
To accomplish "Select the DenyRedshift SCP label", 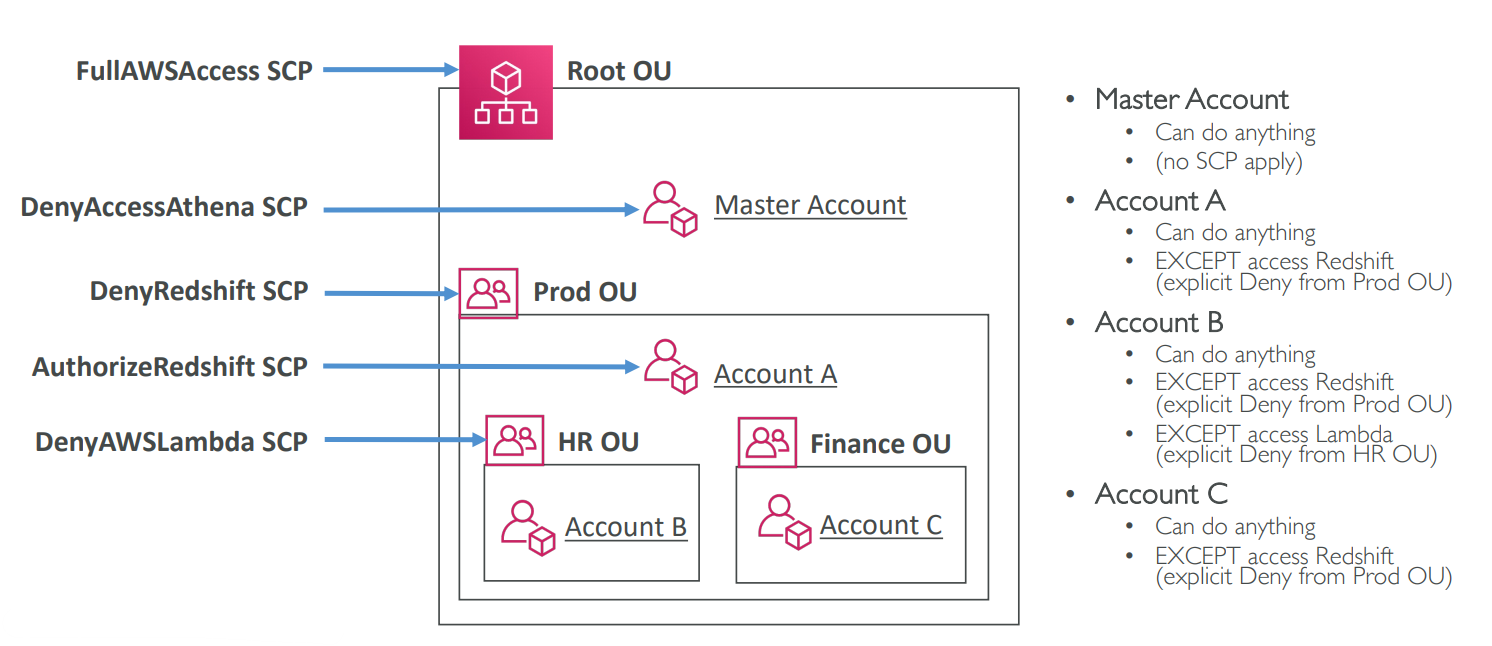I will [199, 292].
